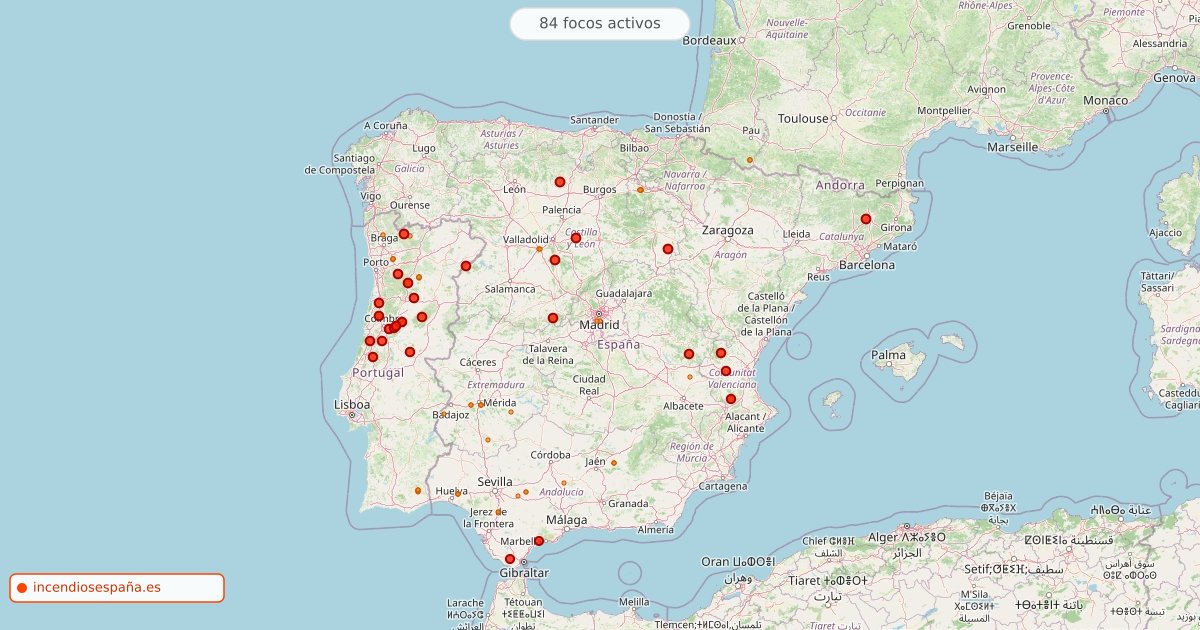Select the small orange marker at Valladolid

(x=539, y=249)
